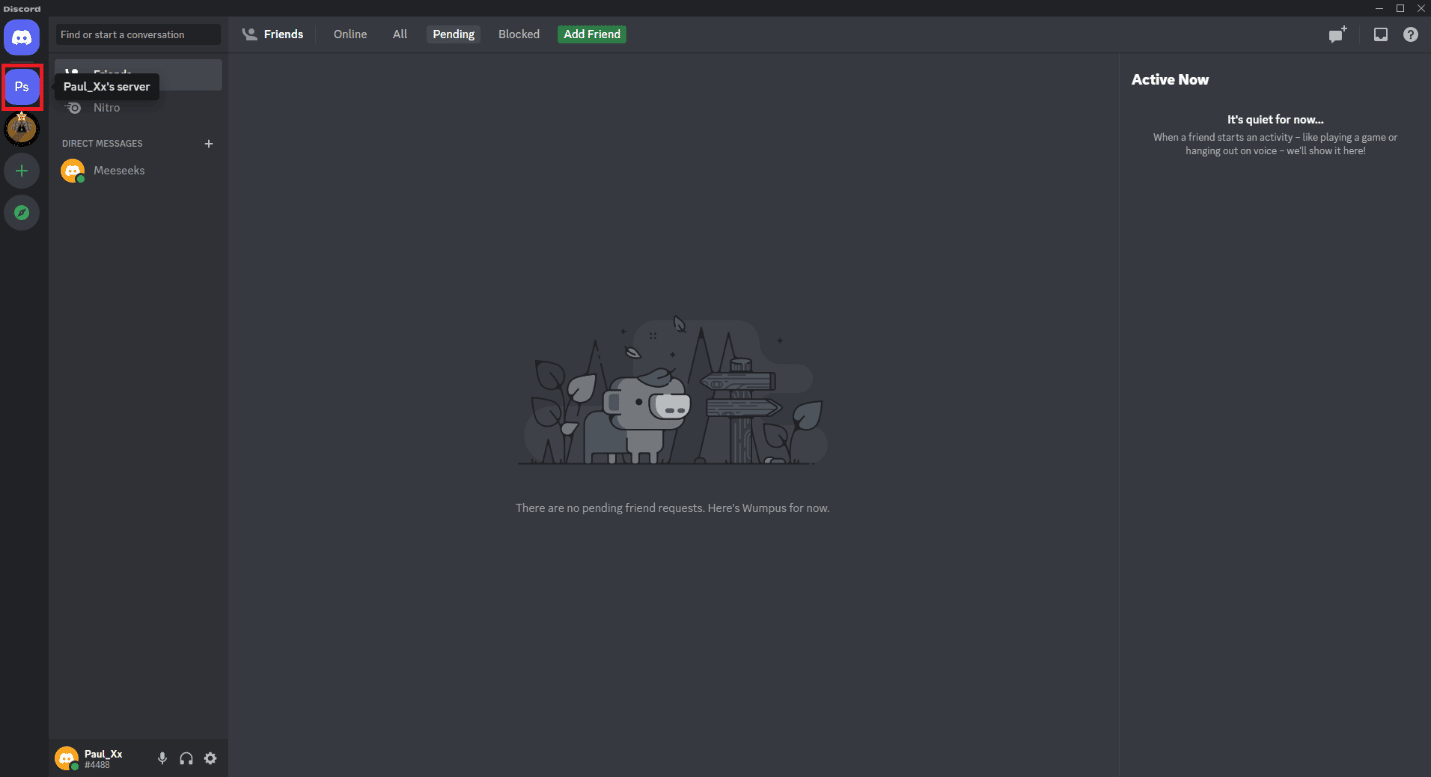
Task: Explore public servers compass icon
Action: tap(22, 213)
